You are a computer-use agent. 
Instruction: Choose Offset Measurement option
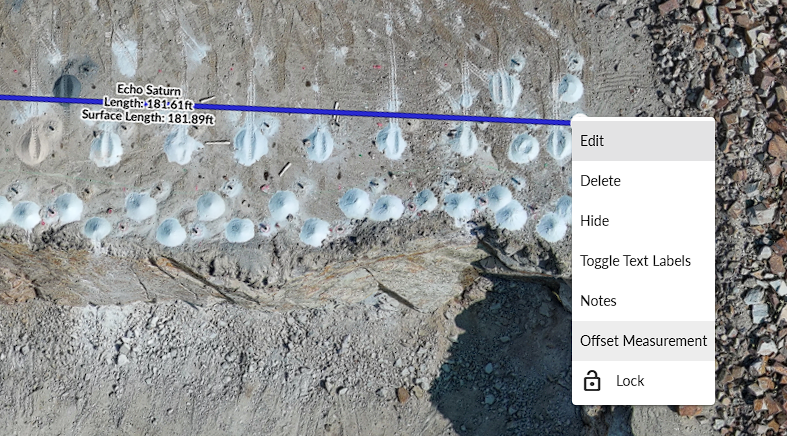[643, 341]
